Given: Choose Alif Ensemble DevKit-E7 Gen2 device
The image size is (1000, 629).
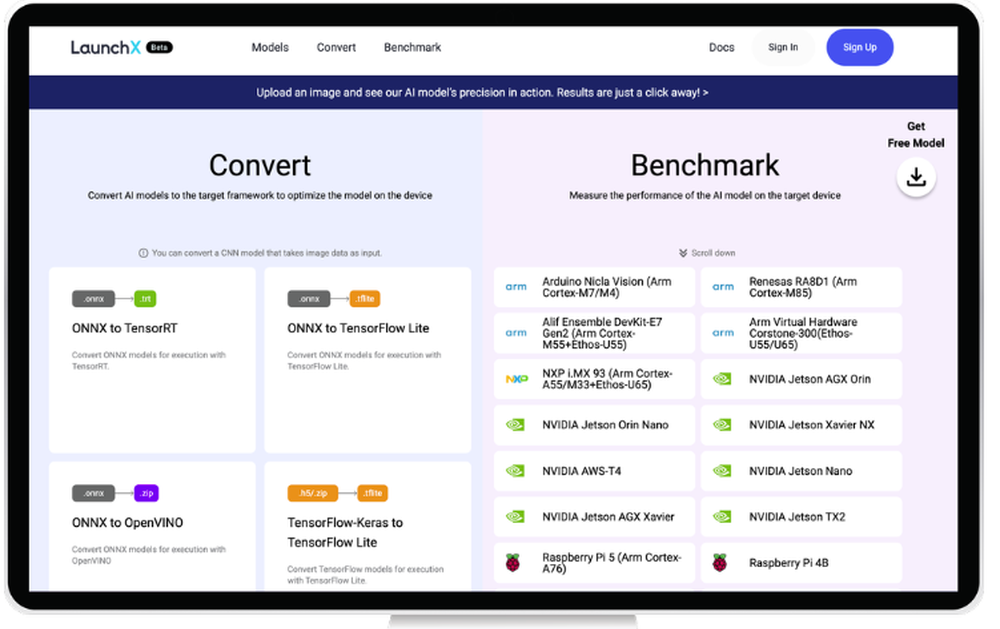Looking at the screenshot, I should click(x=594, y=333).
